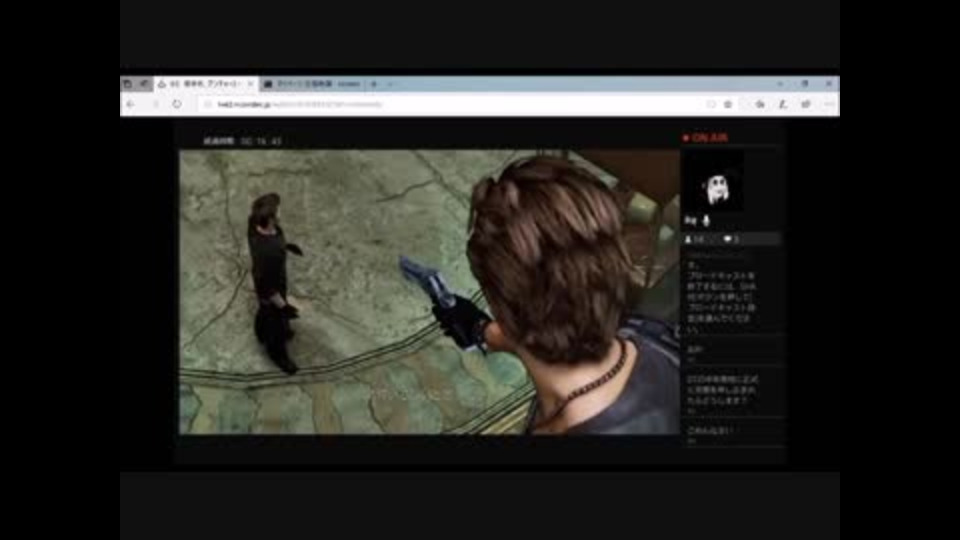Open a new tab with plus button

(374, 84)
